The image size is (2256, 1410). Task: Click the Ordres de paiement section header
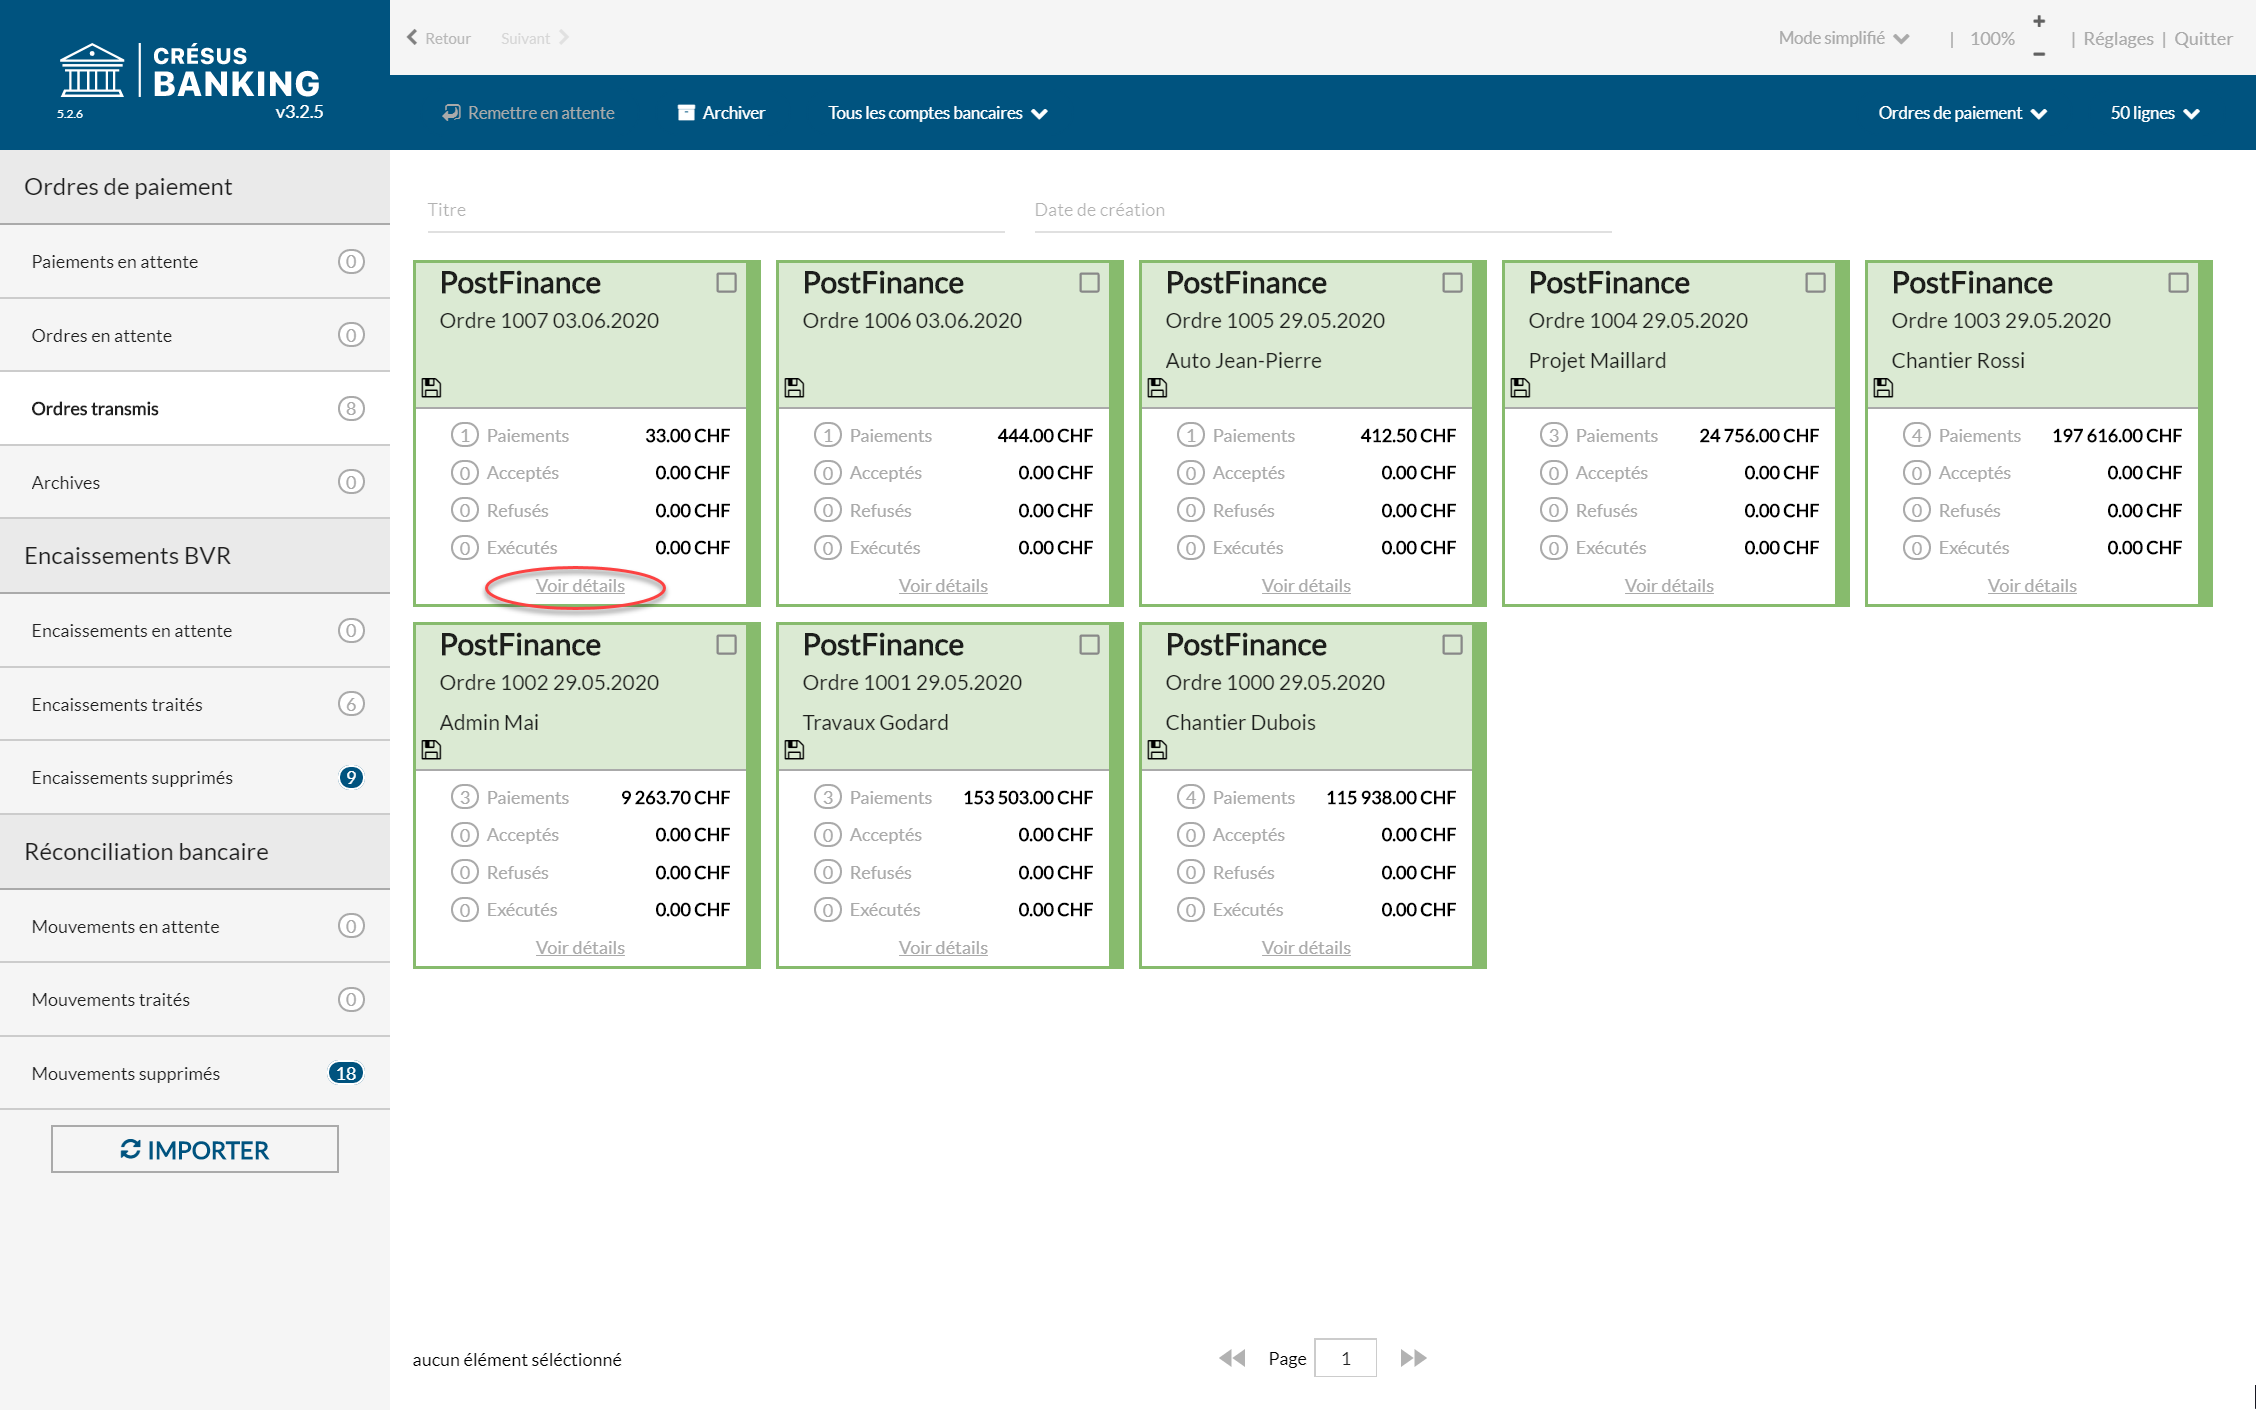pyautogui.click(x=195, y=187)
